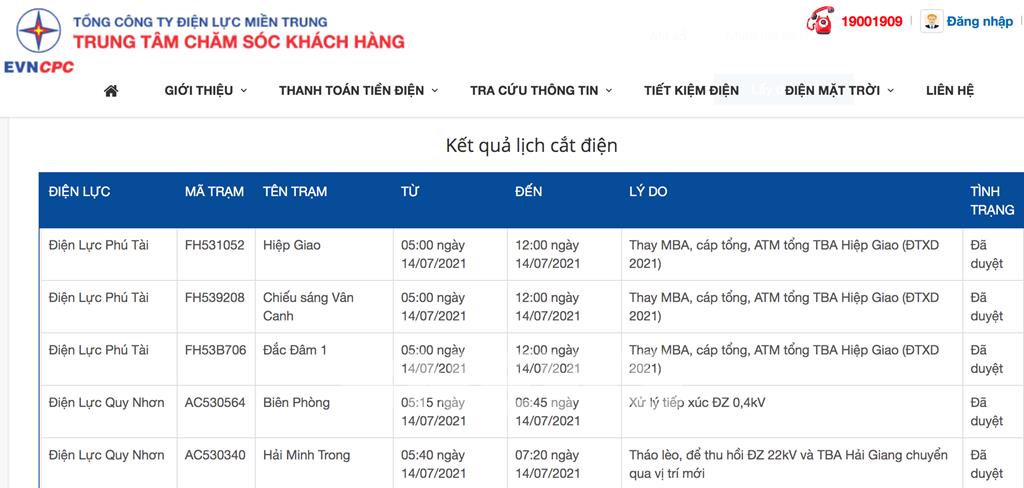Click the EVNCPC logo
The width and height of the screenshot is (1024, 488).
pos(39,41)
